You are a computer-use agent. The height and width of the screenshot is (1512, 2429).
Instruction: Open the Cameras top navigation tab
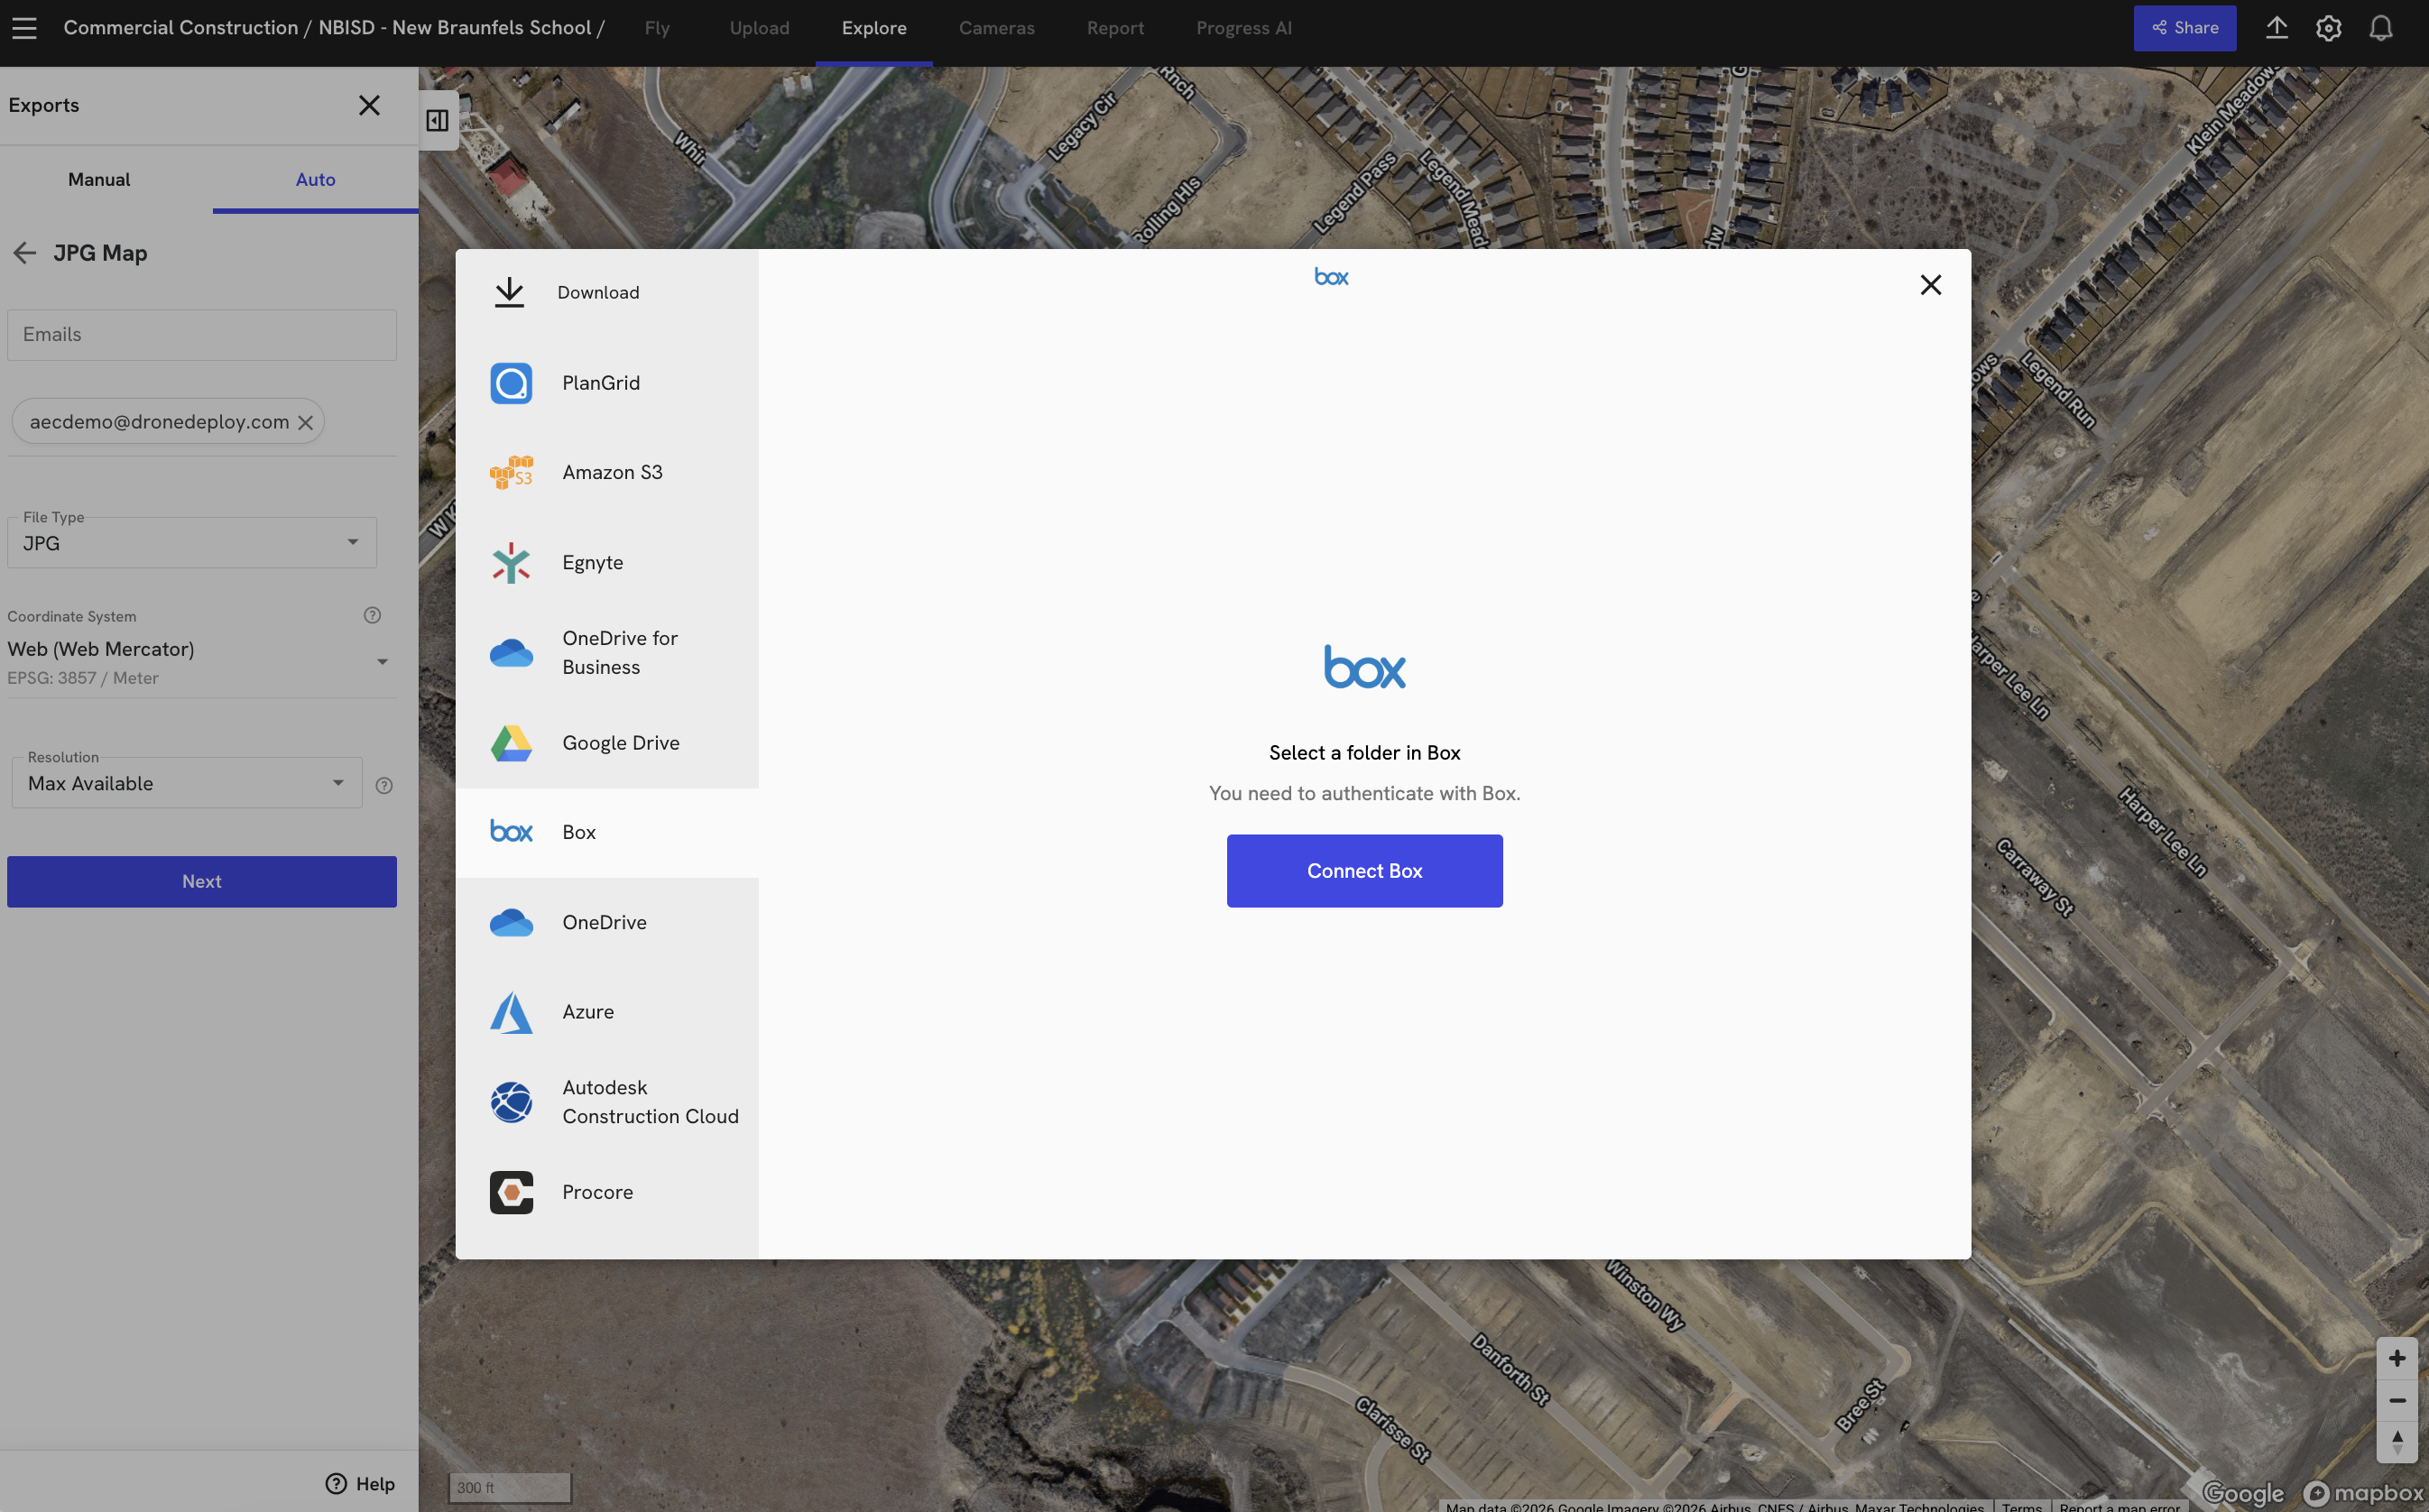click(996, 28)
